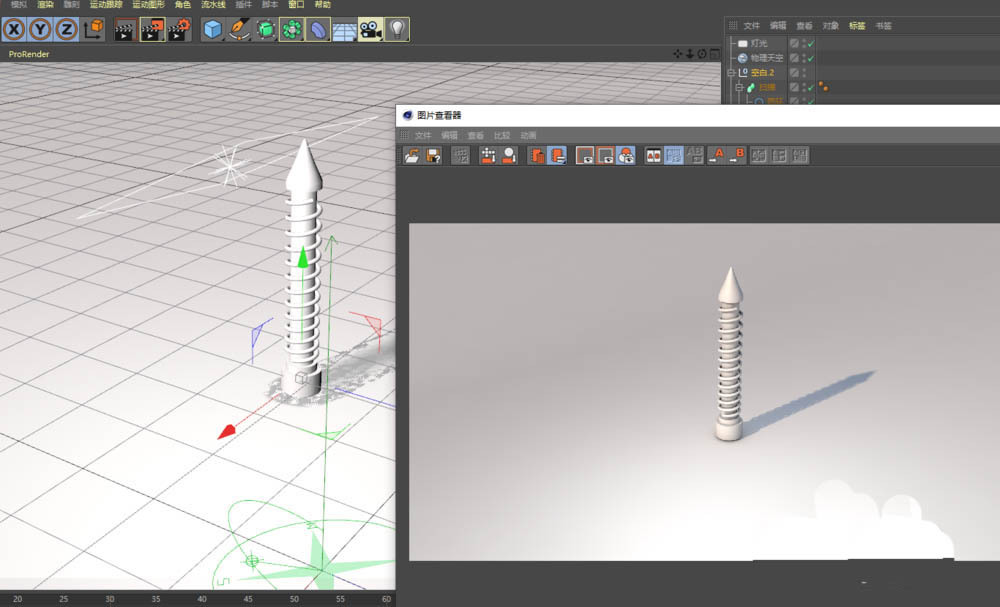This screenshot has height=607, width=1000.
Task: Add a floor/environment object
Action: click(344, 29)
